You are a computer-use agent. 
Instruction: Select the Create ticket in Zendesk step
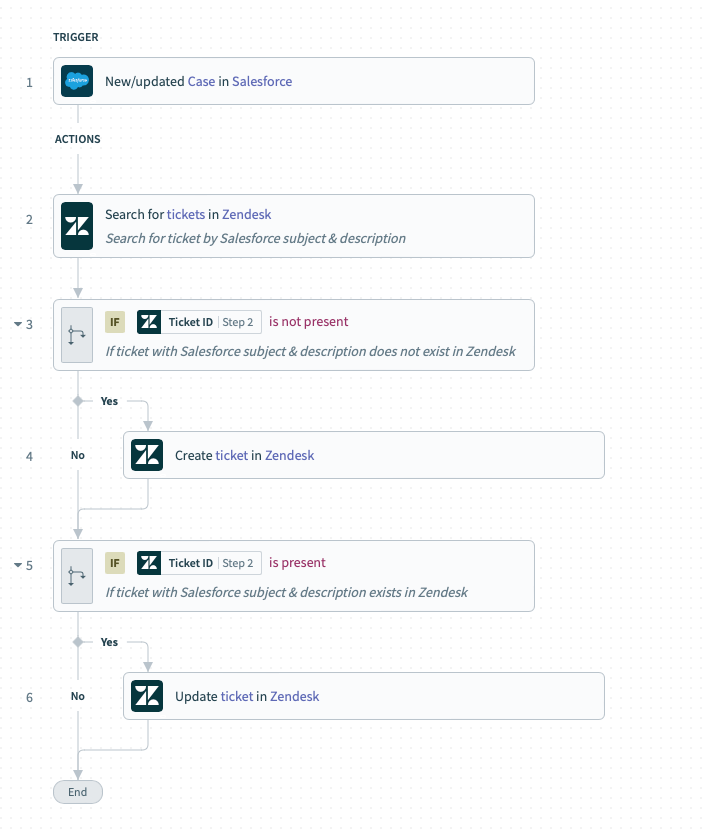click(x=364, y=455)
